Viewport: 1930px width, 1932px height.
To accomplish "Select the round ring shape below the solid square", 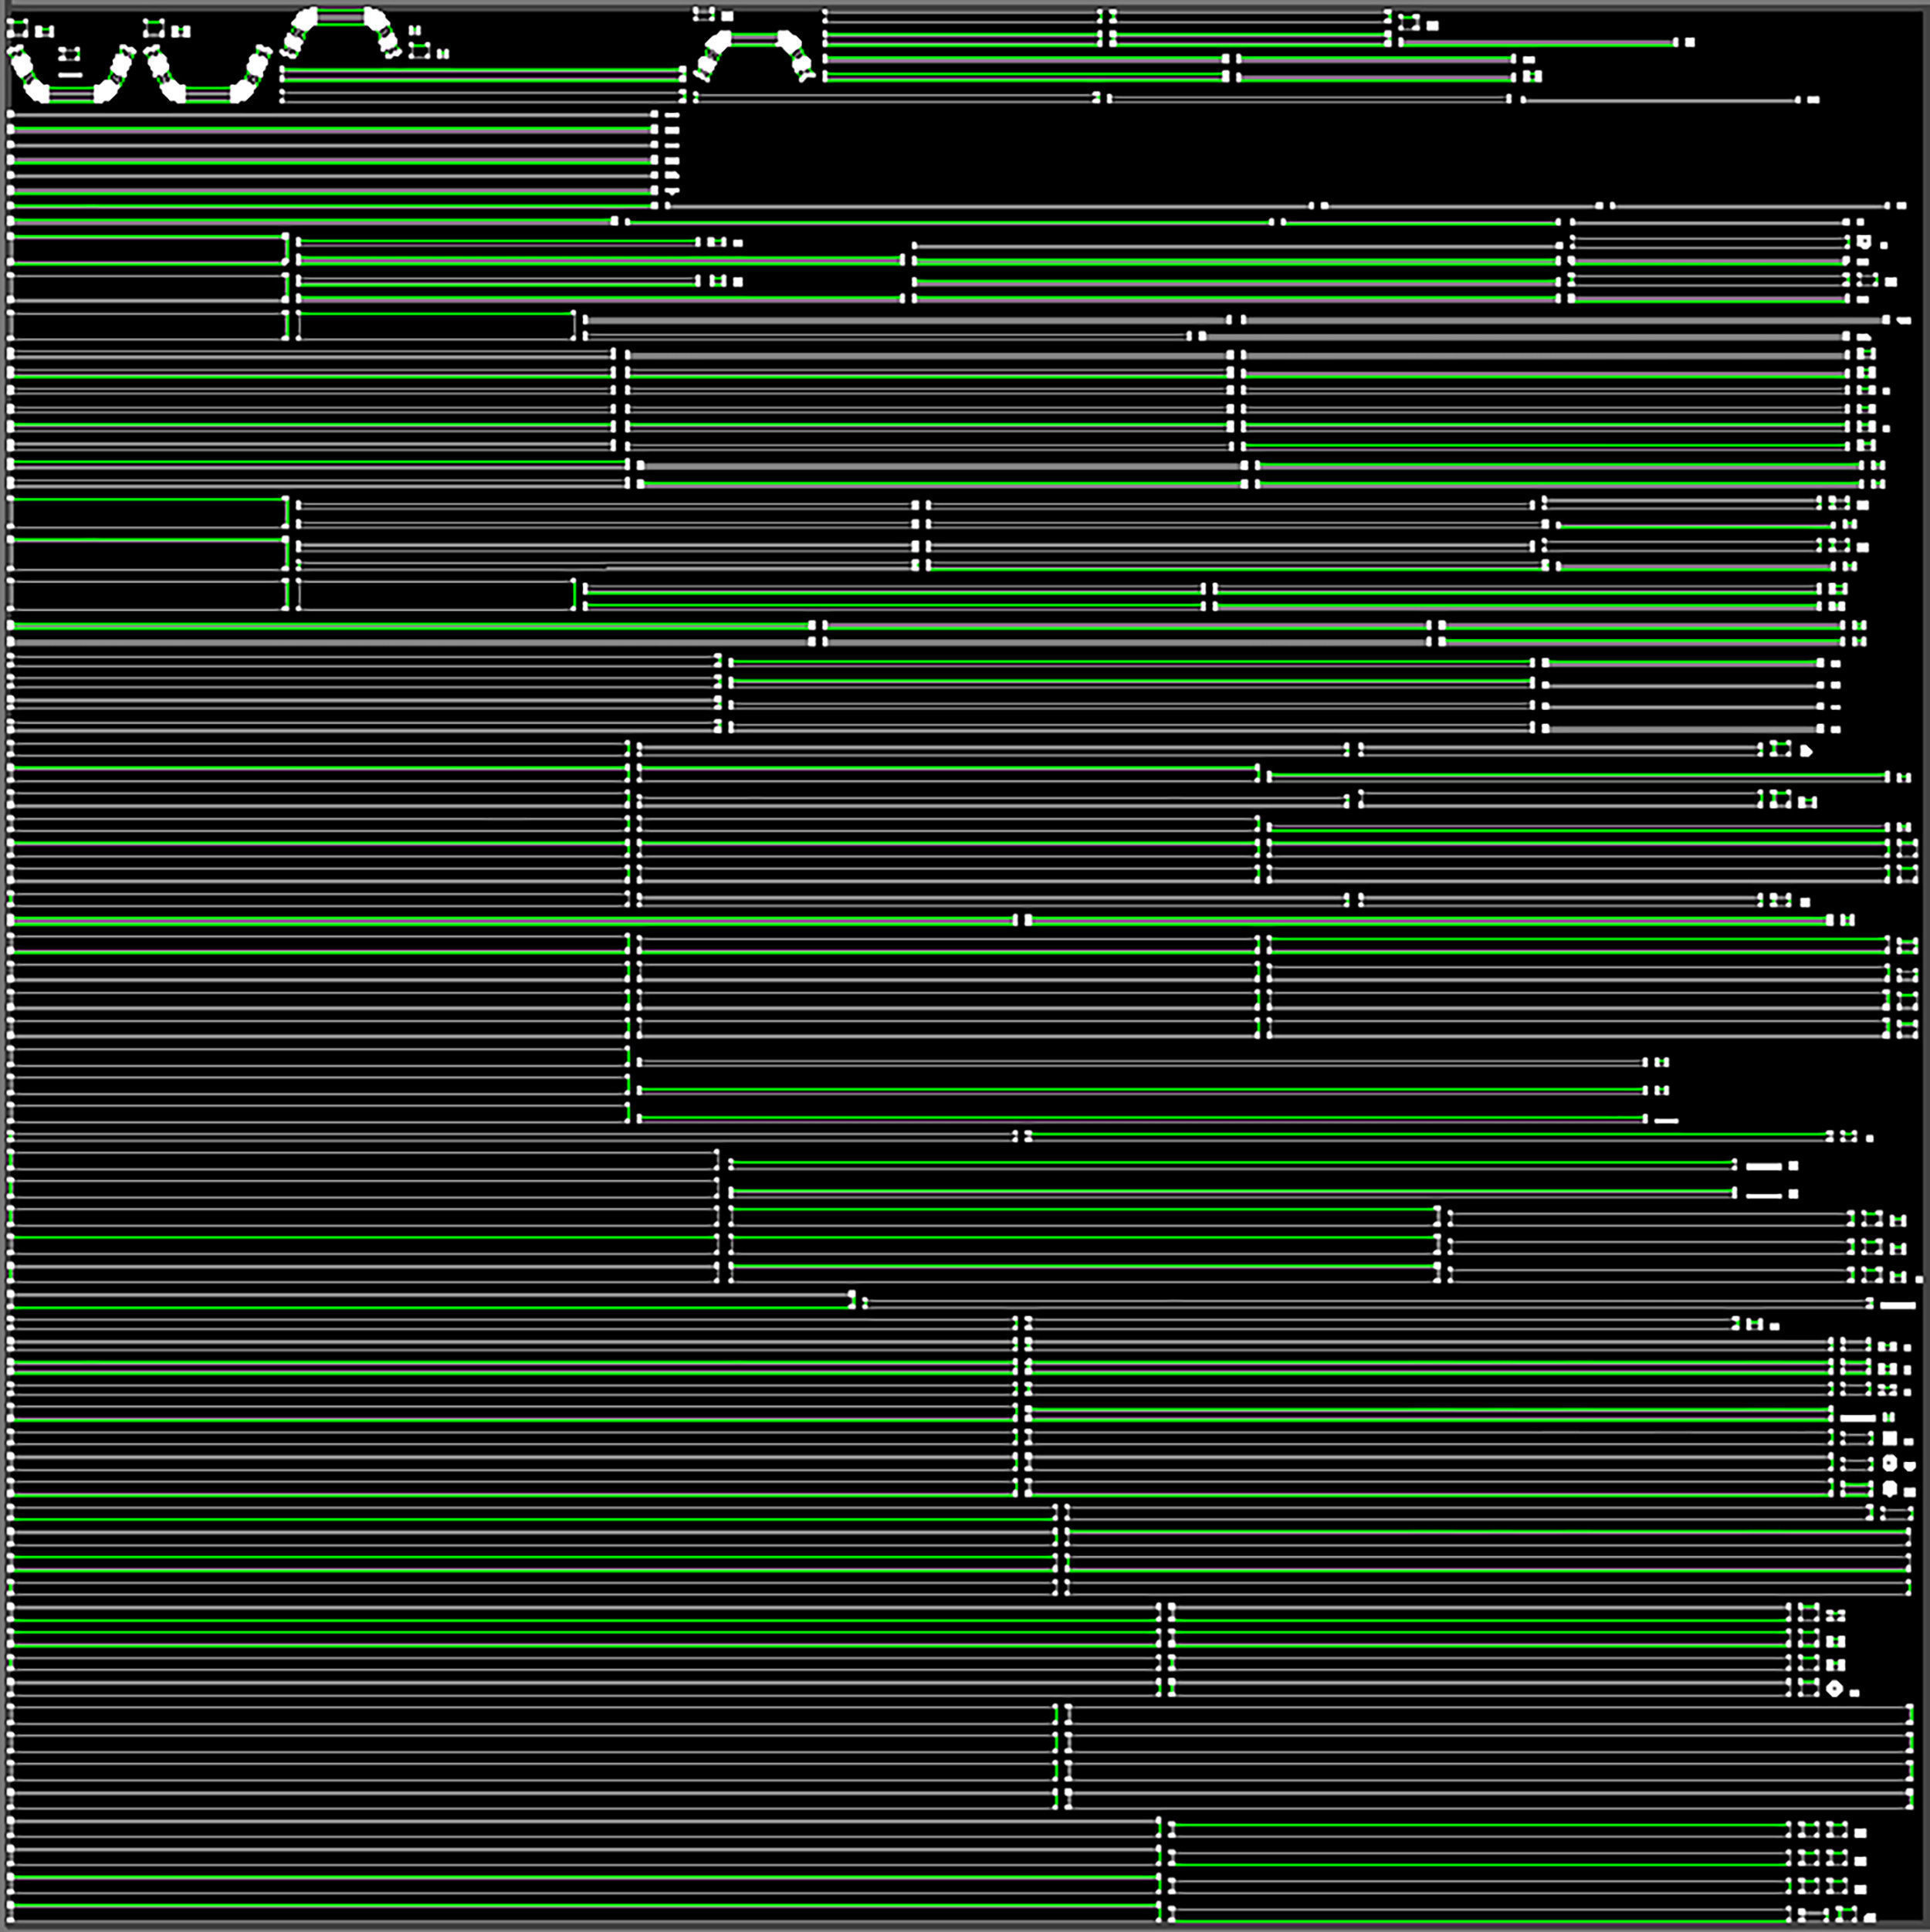I will (1889, 1463).
